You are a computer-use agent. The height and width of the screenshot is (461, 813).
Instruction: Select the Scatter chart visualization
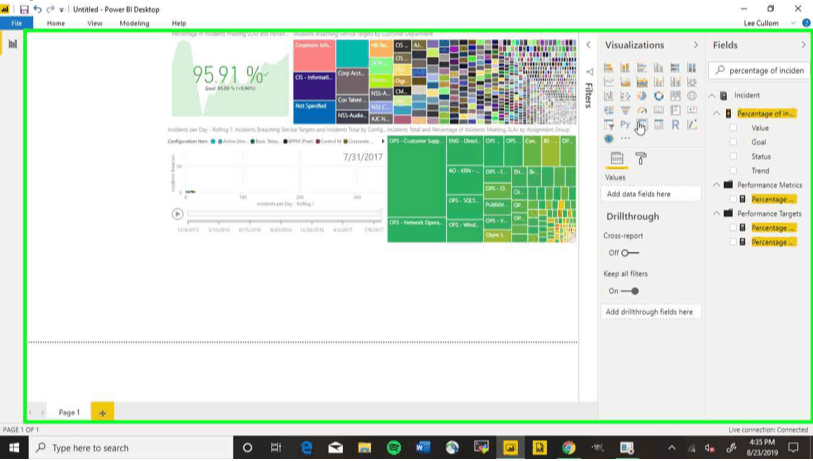pos(625,96)
